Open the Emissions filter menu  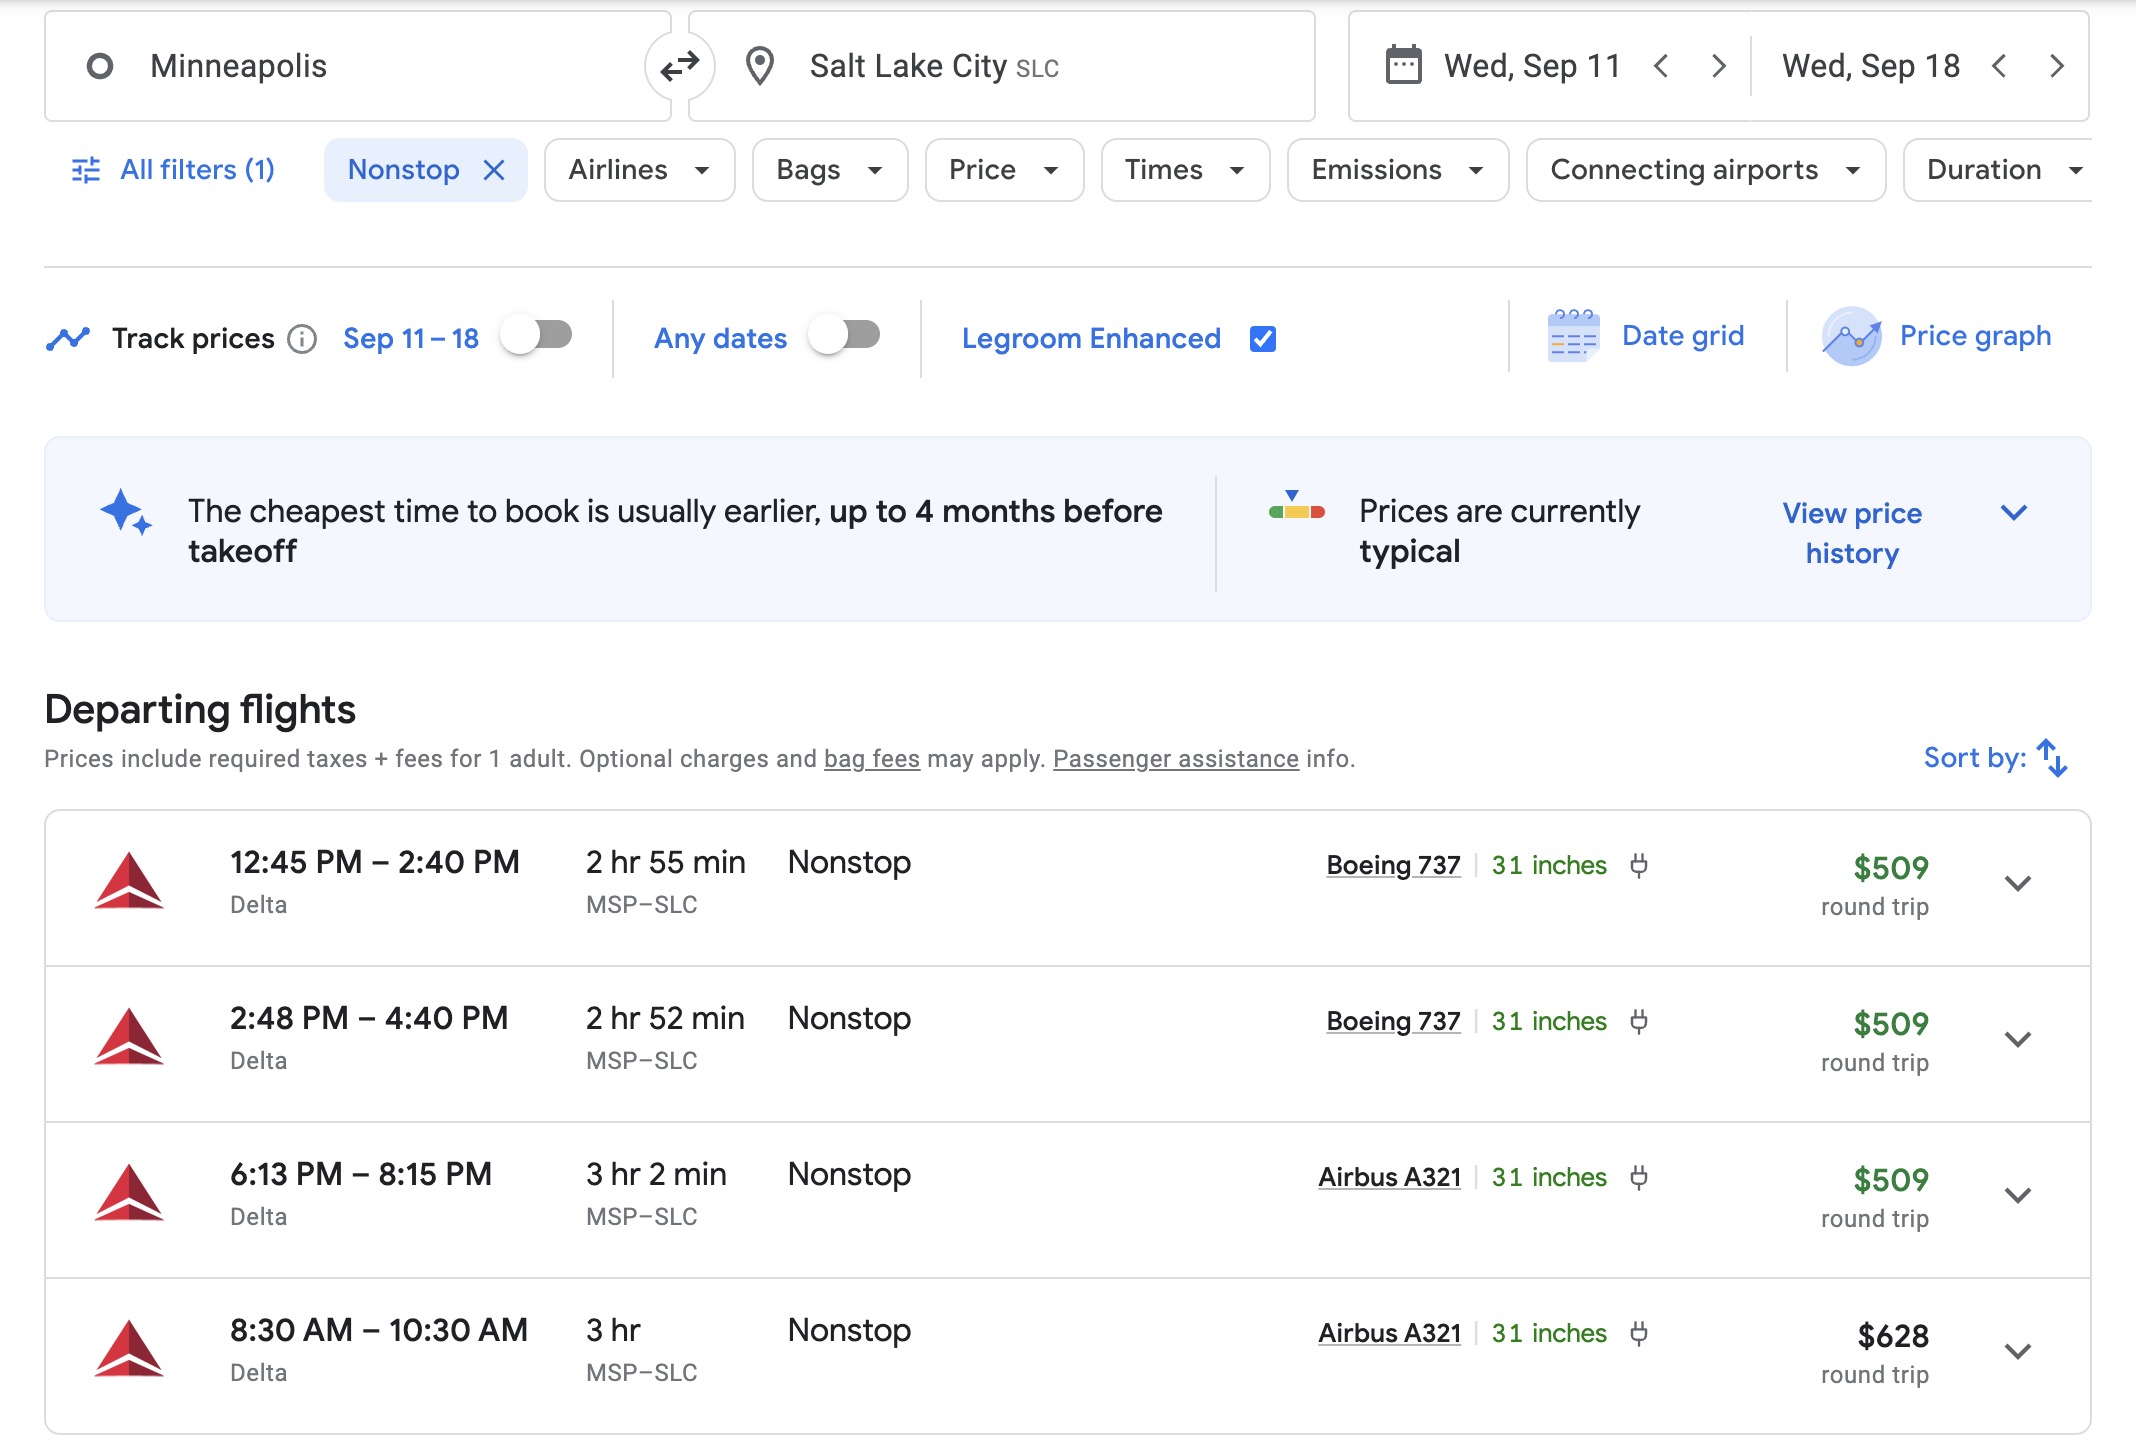[x=1397, y=170]
